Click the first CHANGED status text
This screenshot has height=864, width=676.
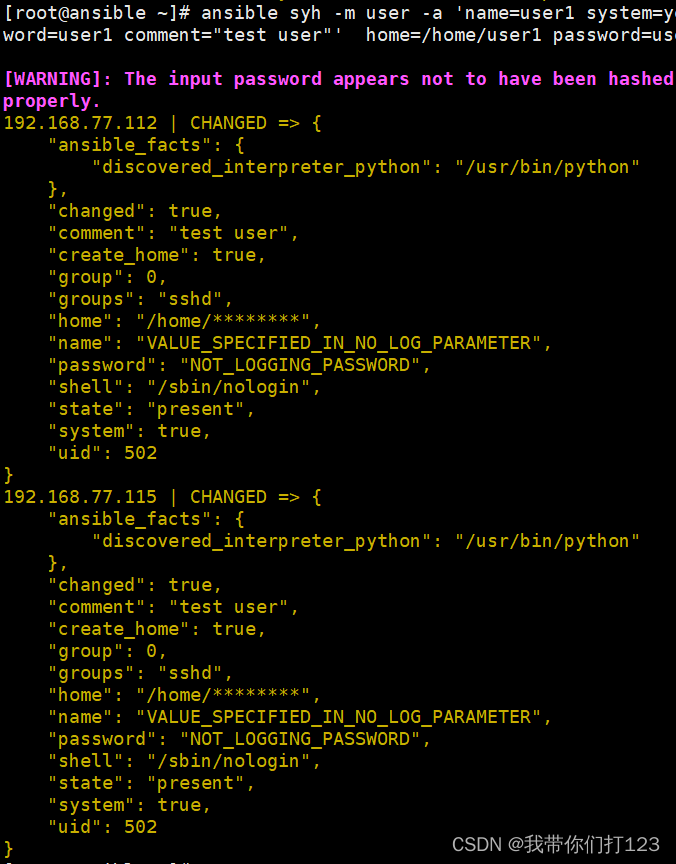pos(228,123)
